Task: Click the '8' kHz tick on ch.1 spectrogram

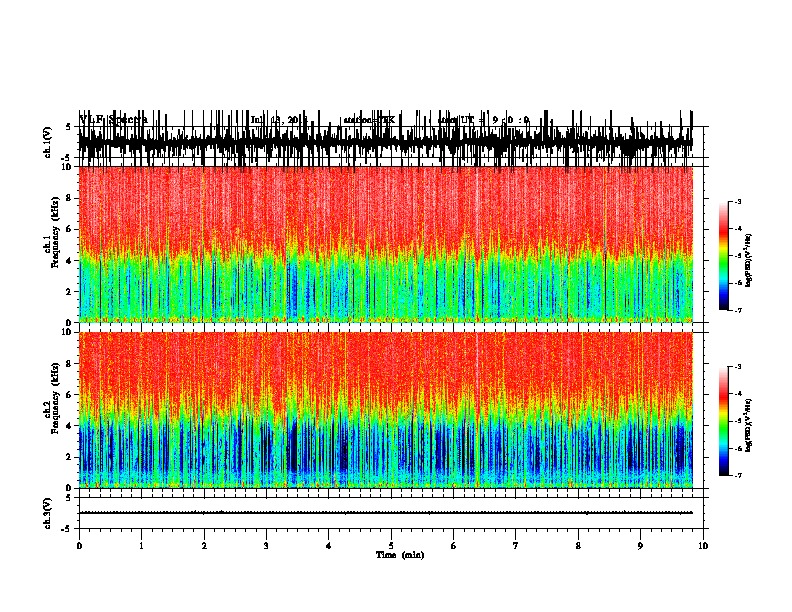Action: pyautogui.click(x=70, y=198)
